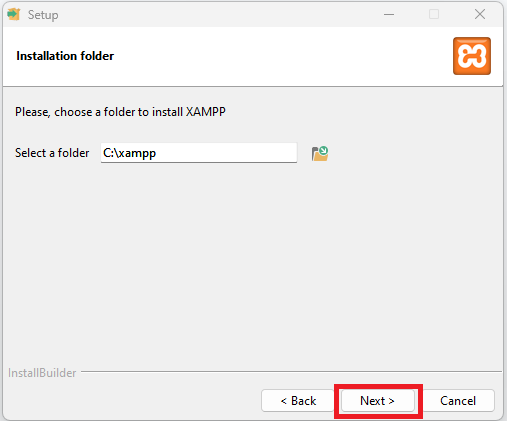
Task: Click the InstallBuilder label
Action: 42,373
